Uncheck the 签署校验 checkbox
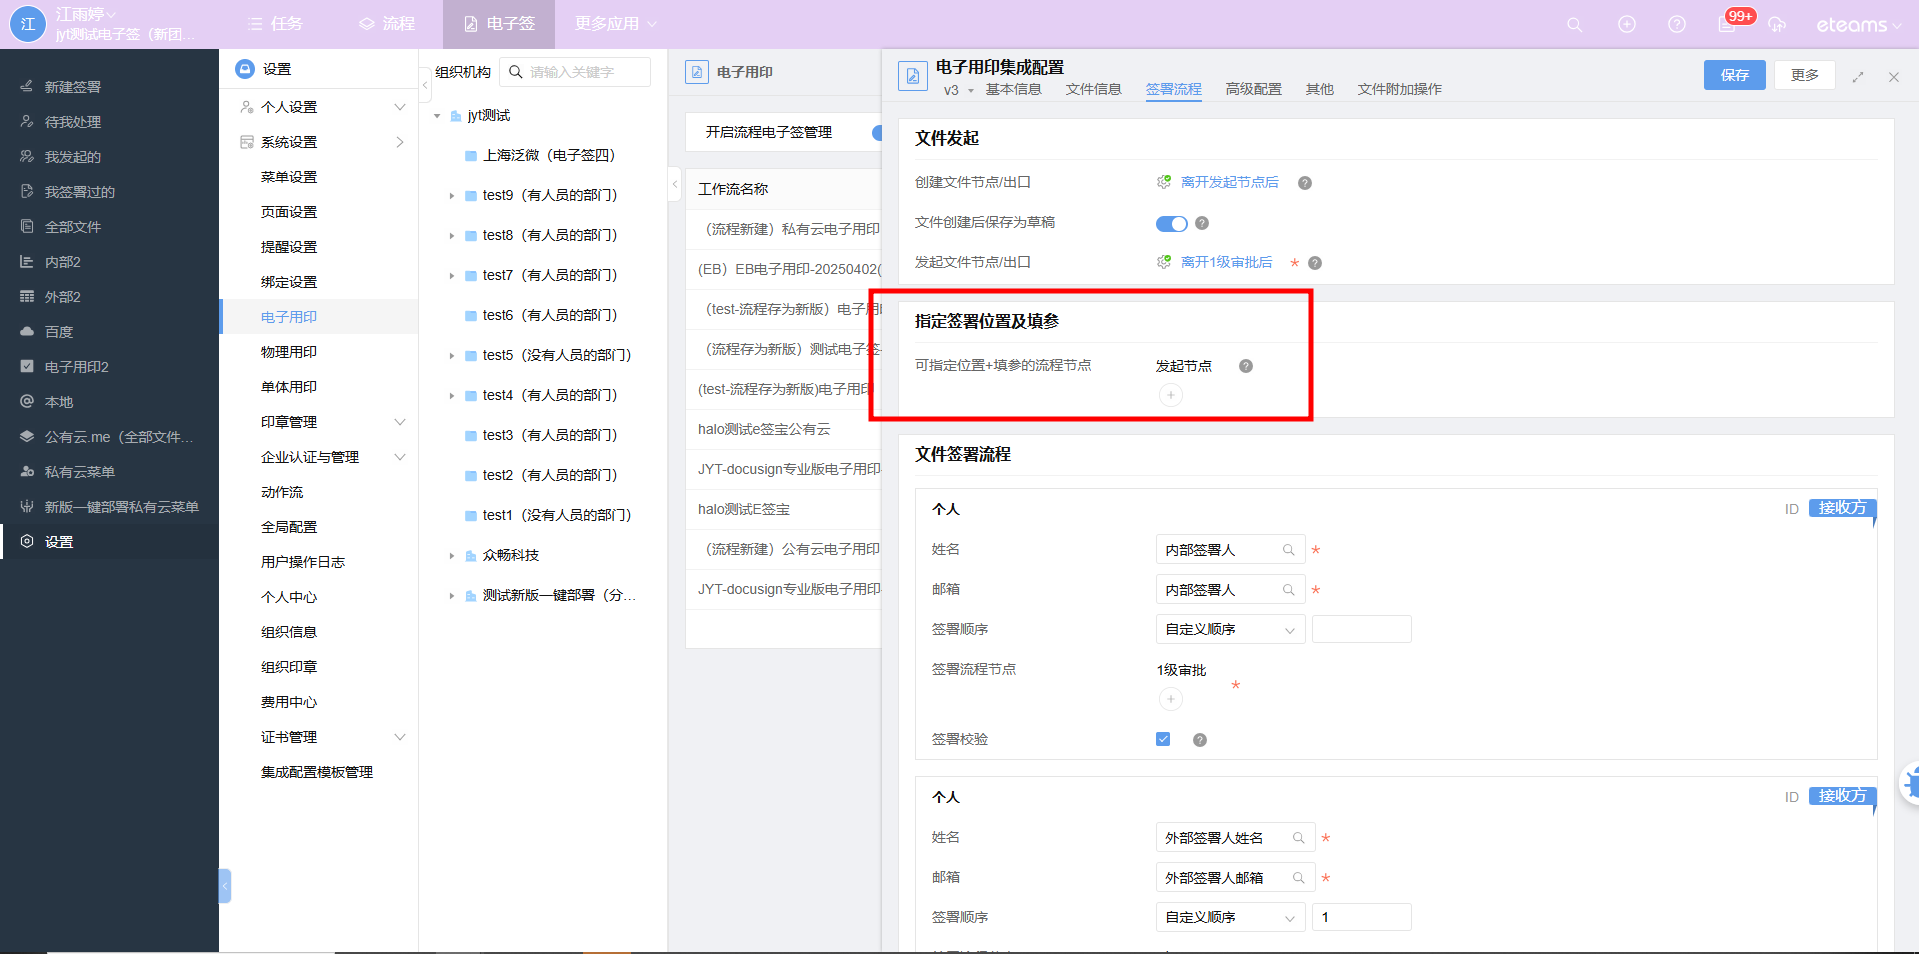Image resolution: width=1919 pixels, height=954 pixels. pos(1163,739)
